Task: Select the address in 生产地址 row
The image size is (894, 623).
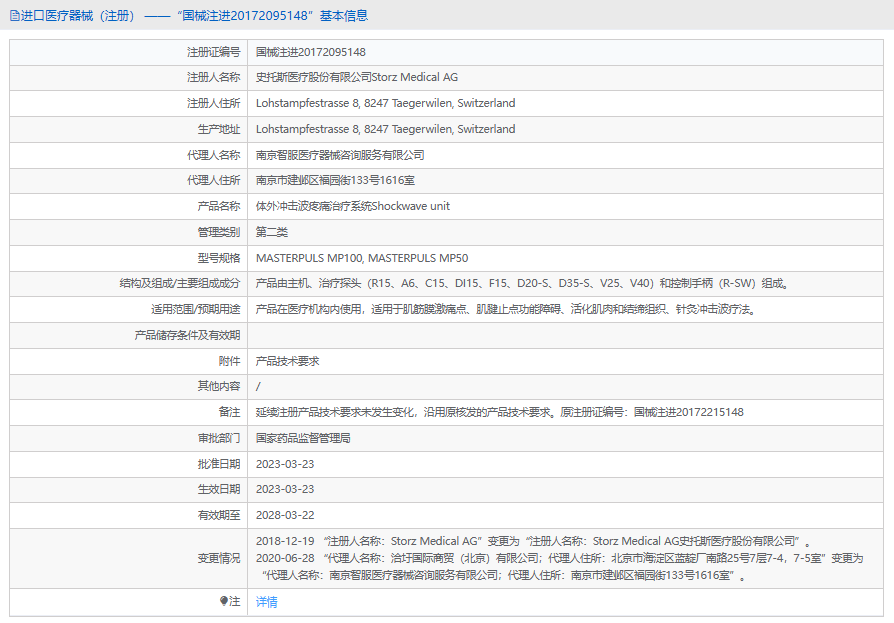Action: (x=385, y=129)
